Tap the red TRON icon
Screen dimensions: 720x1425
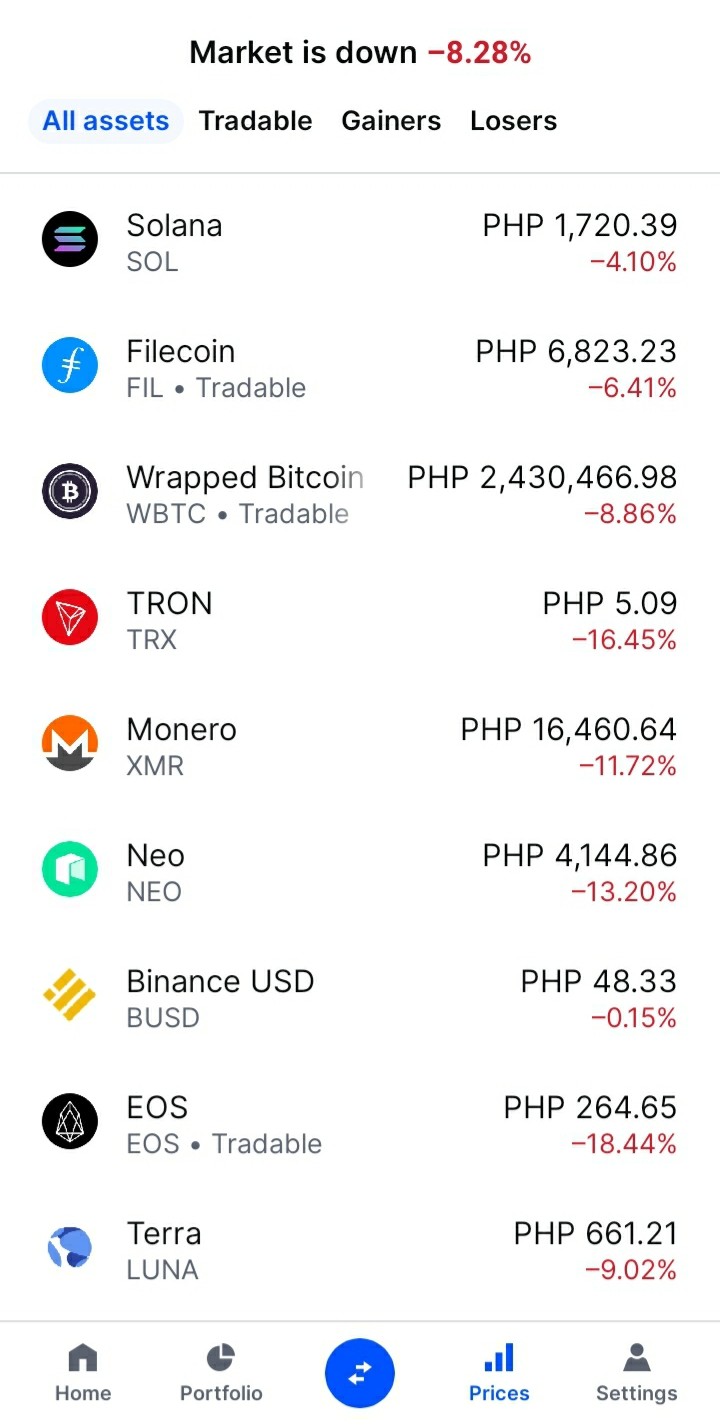tap(70, 617)
